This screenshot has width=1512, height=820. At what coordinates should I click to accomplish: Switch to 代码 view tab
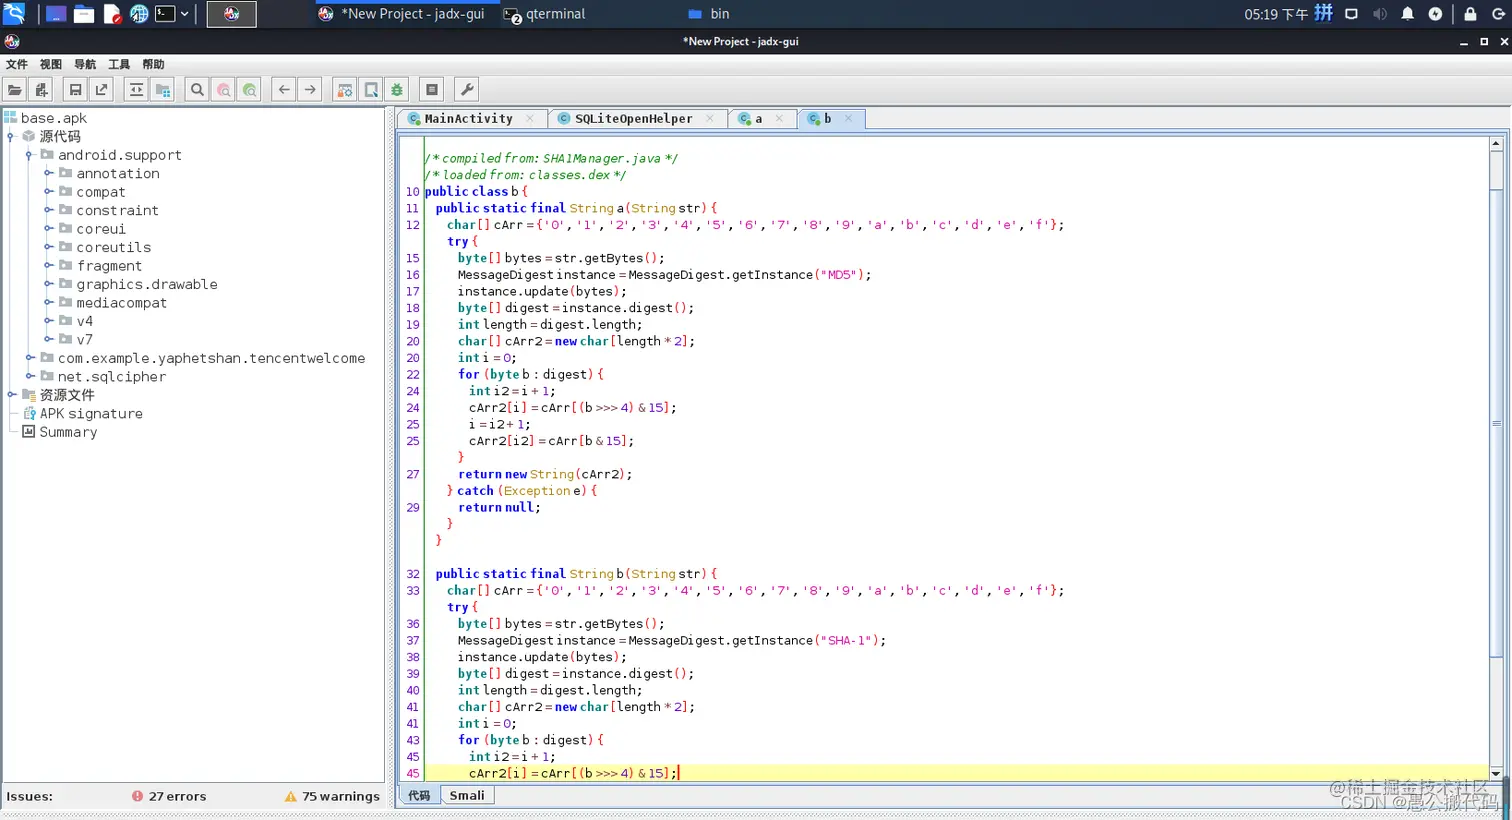click(x=419, y=796)
